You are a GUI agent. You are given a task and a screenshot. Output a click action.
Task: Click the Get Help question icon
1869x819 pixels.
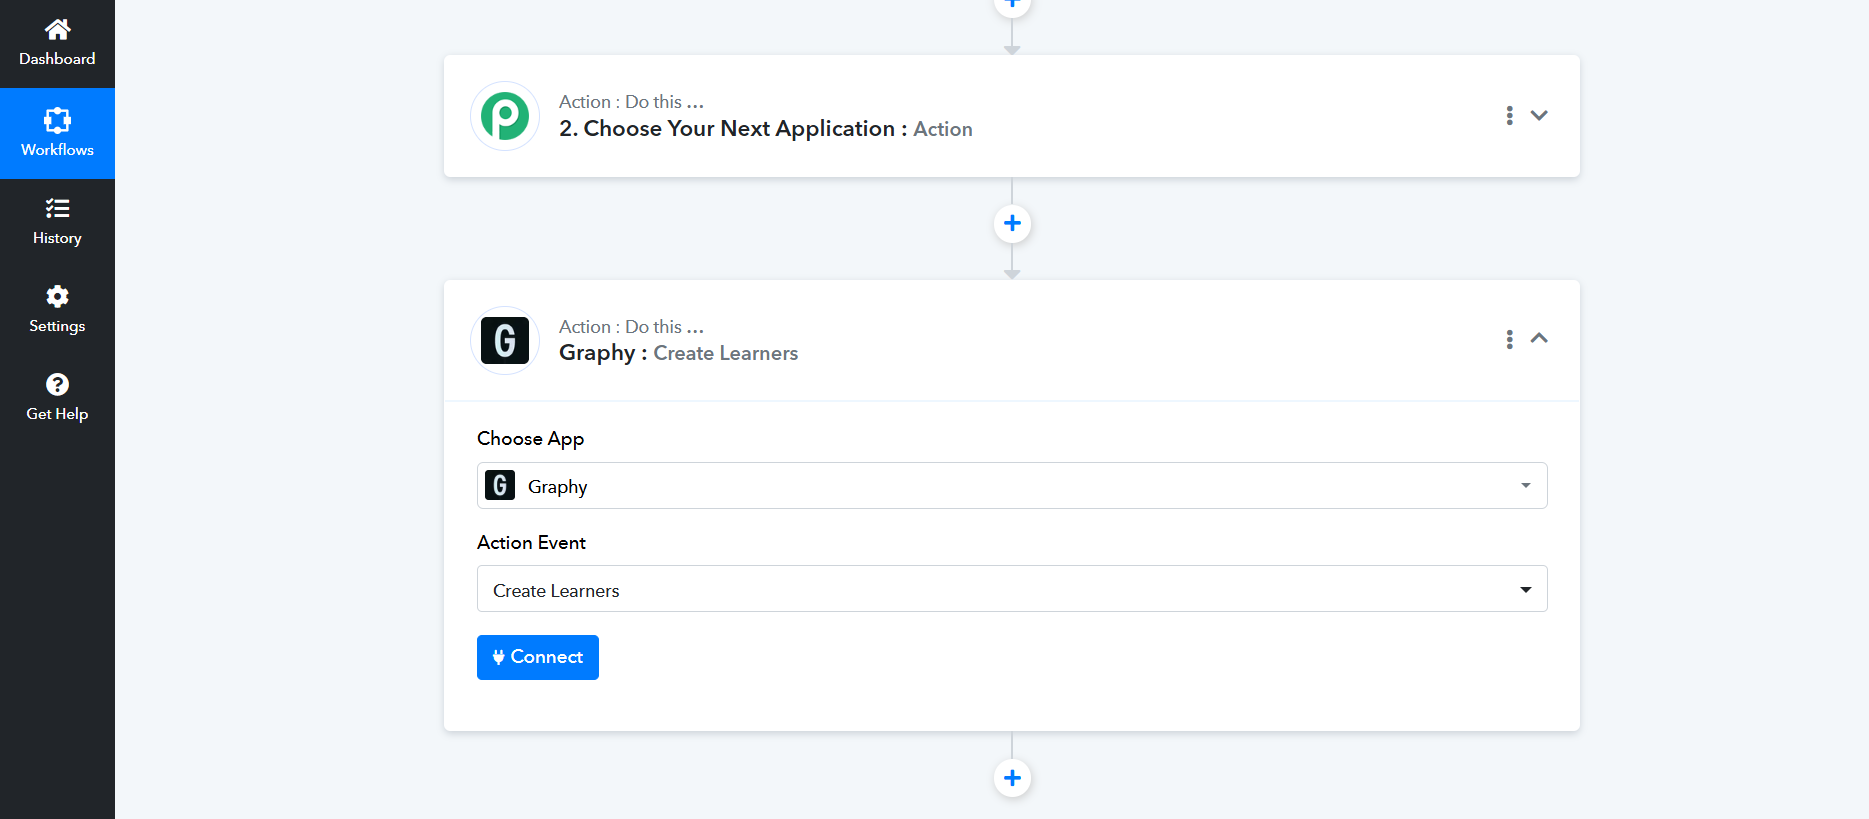point(57,384)
